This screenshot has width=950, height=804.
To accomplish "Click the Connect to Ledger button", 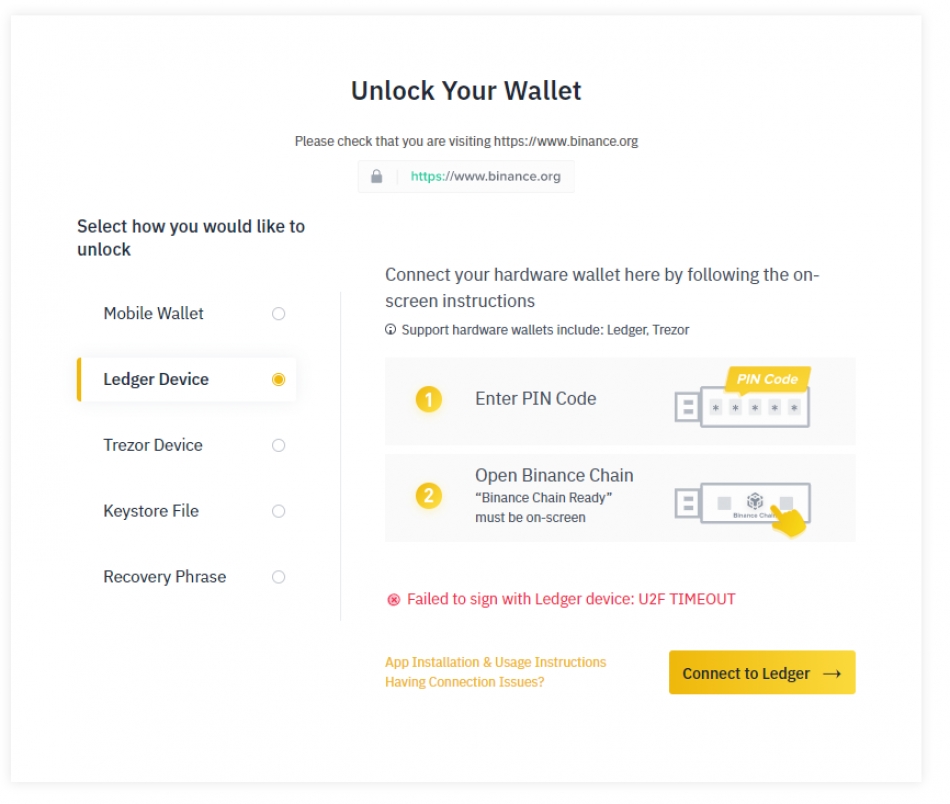I will tap(762, 673).
